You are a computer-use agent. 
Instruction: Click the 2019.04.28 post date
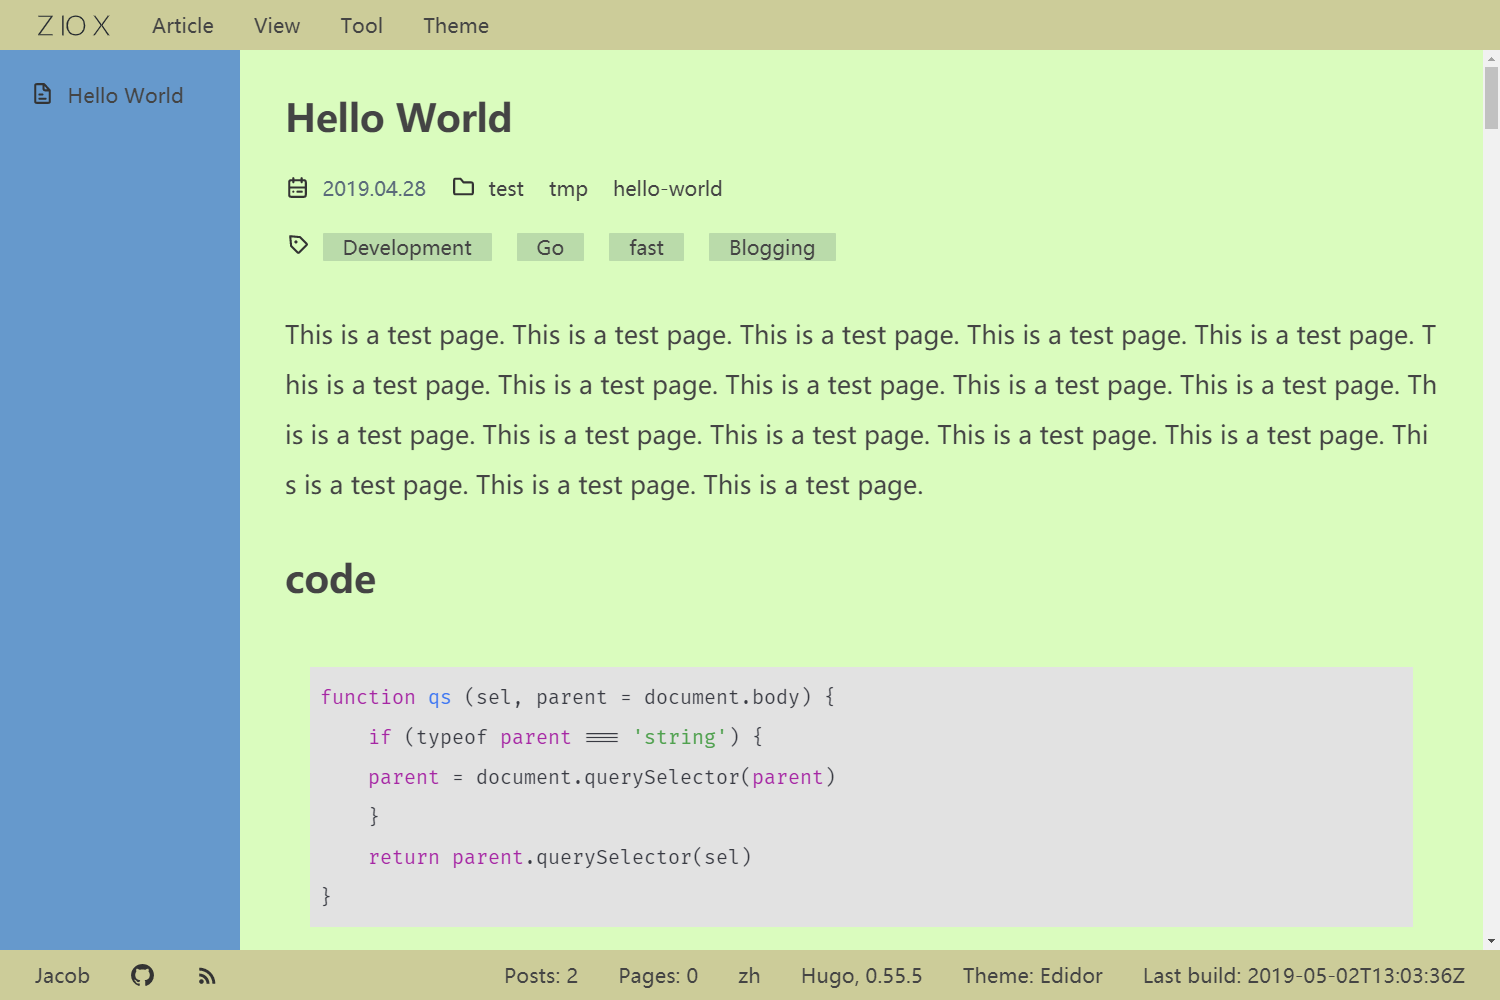click(374, 189)
